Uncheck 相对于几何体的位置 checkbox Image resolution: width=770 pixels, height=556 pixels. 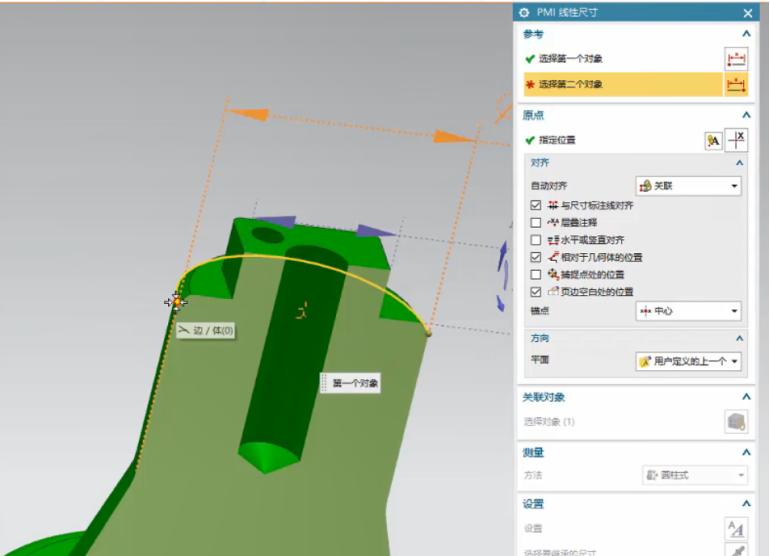tap(536, 257)
